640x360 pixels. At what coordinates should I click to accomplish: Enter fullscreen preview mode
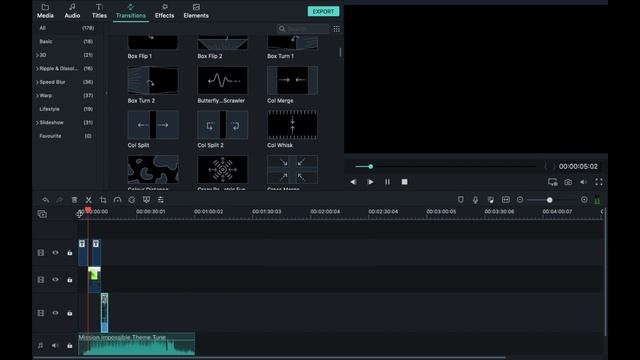pos(599,182)
